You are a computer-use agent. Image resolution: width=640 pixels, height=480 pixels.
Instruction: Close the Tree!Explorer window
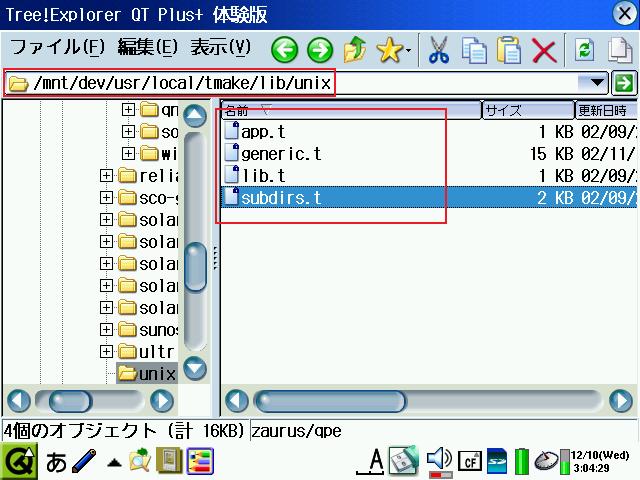point(625,14)
